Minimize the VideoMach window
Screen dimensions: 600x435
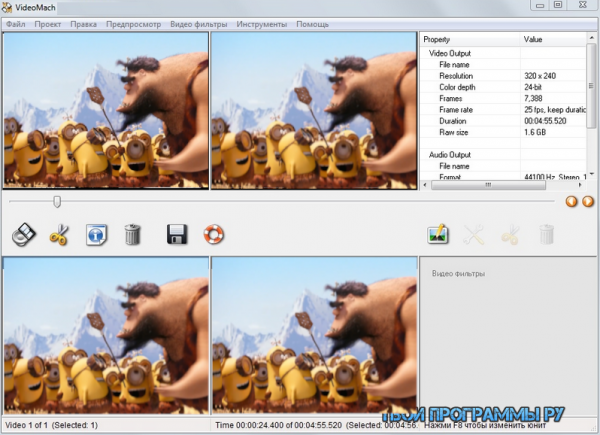(540, 5)
